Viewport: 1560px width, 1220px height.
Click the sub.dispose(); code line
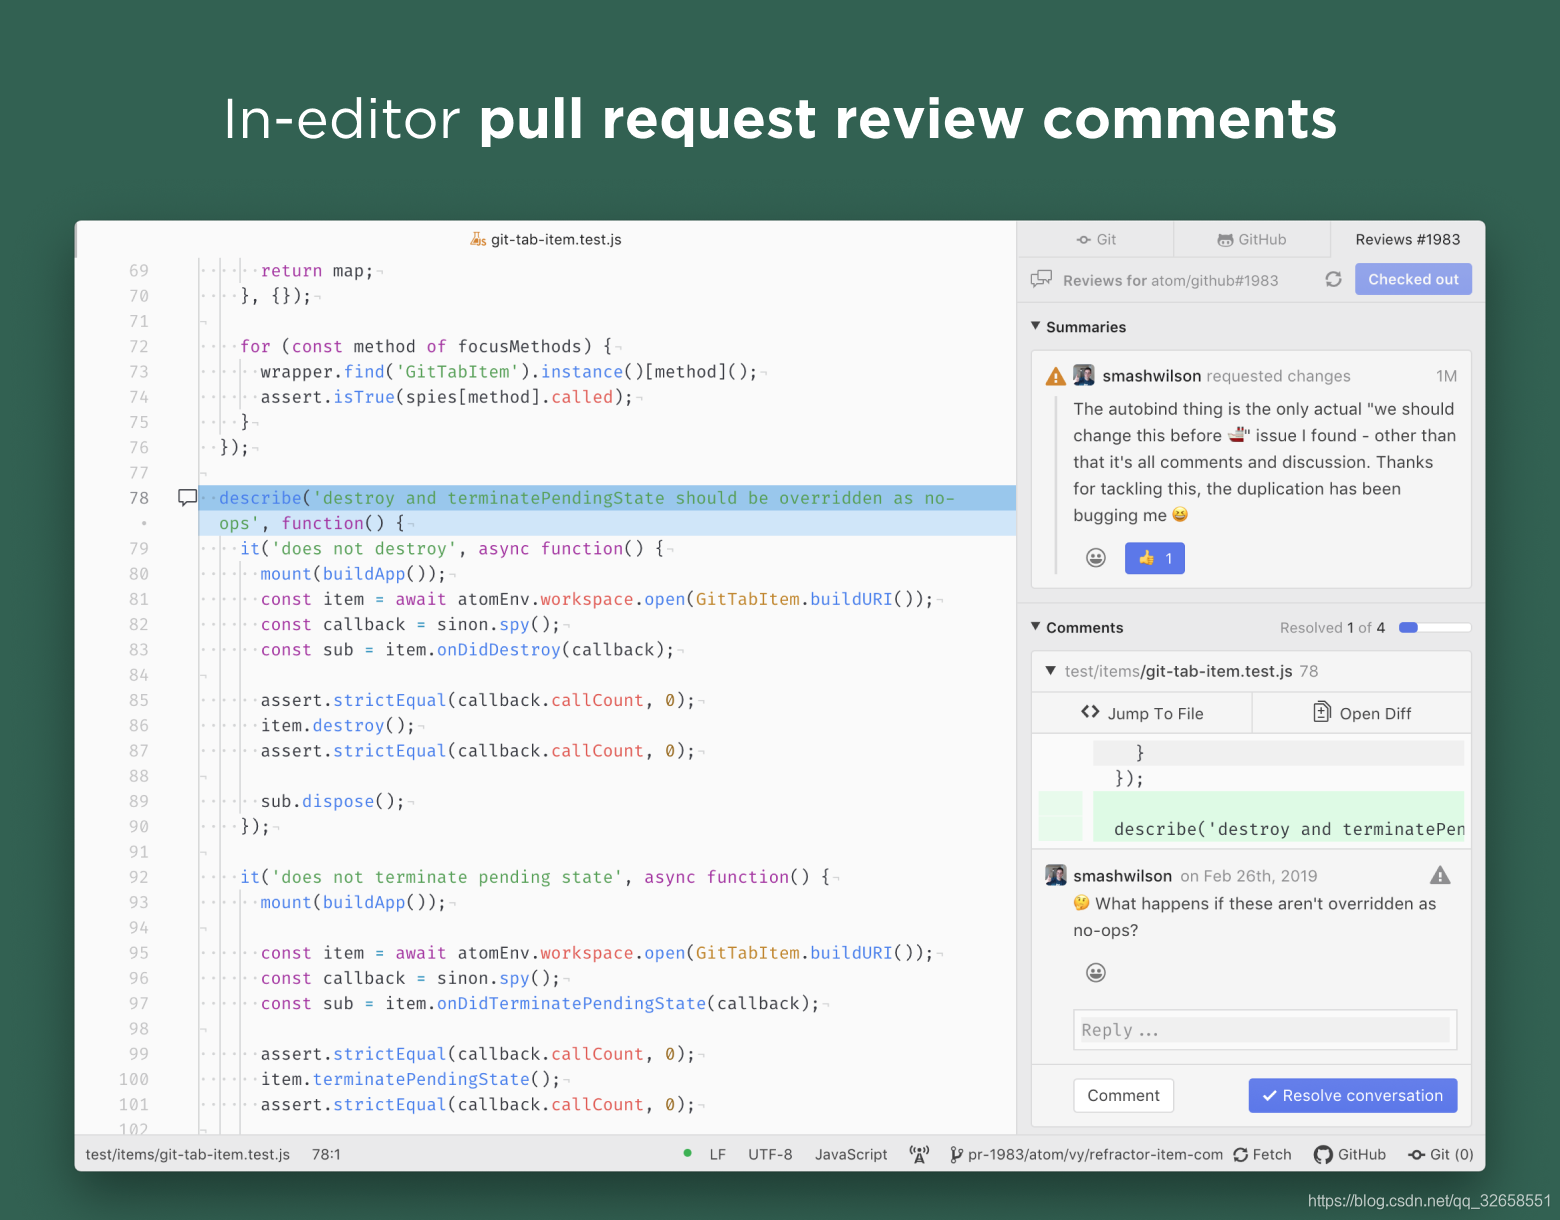(x=332, y=801)
